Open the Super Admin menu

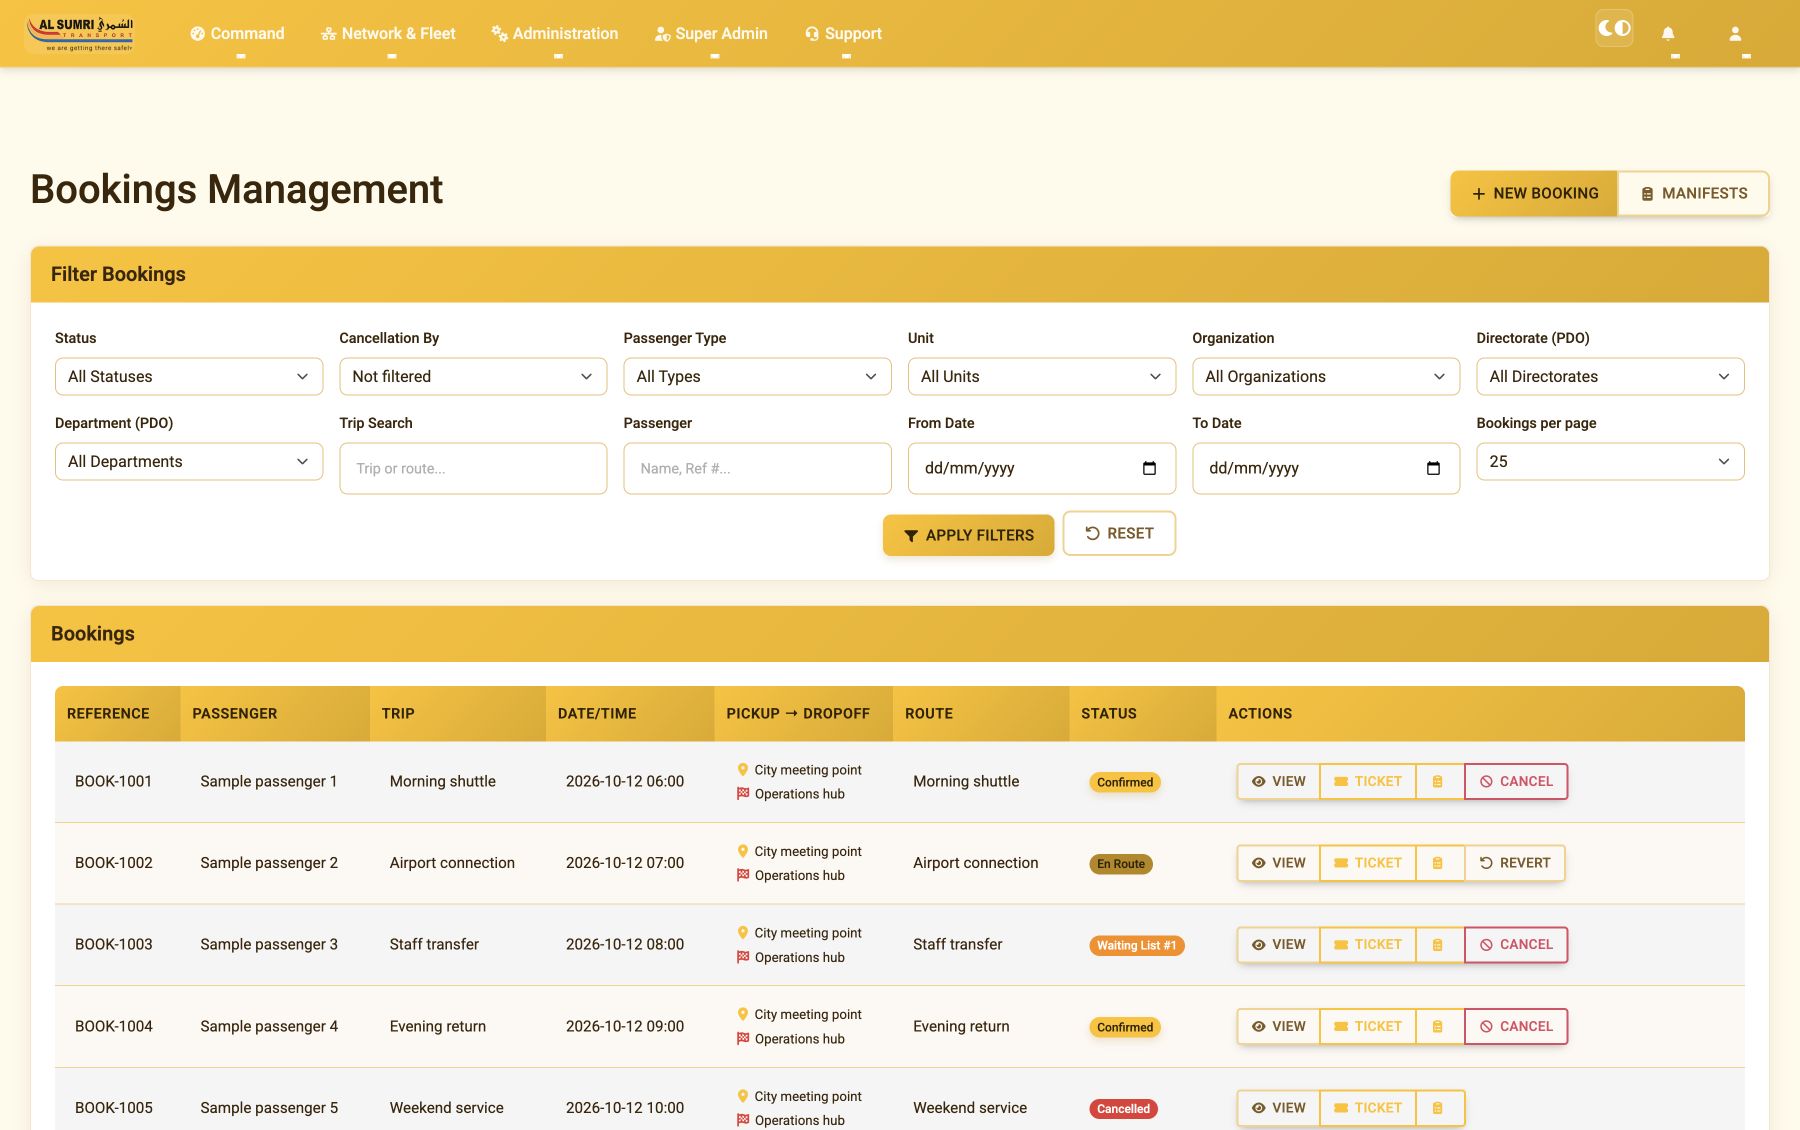(x=711, y=33)
